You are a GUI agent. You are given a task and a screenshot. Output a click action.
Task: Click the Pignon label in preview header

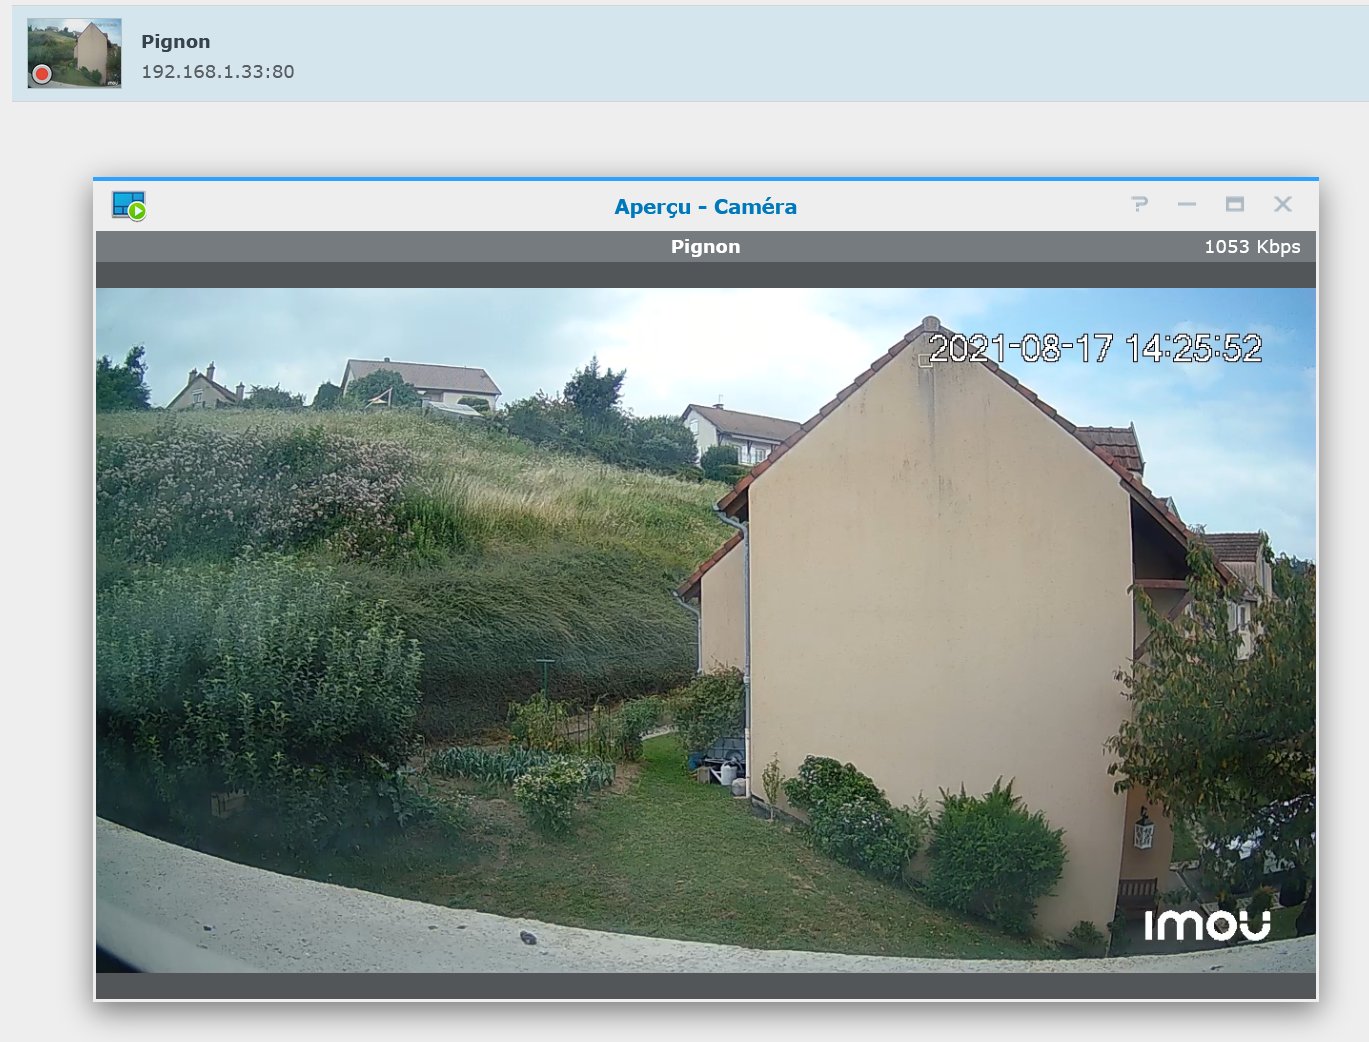click(x=706, y=247)
